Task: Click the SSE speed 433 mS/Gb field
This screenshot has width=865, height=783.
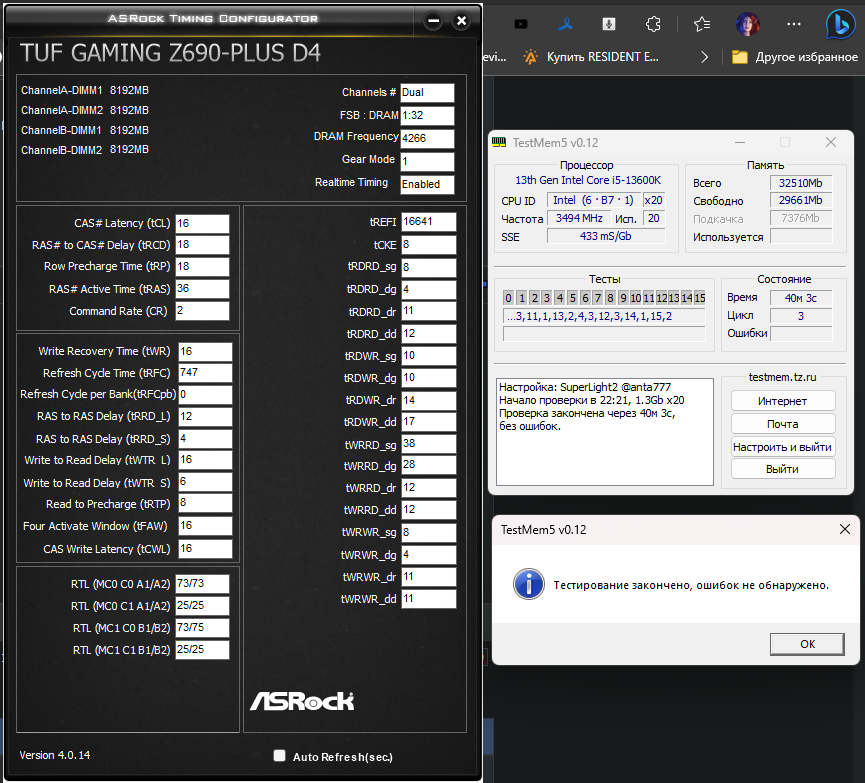Action: [x=606, y=236]
